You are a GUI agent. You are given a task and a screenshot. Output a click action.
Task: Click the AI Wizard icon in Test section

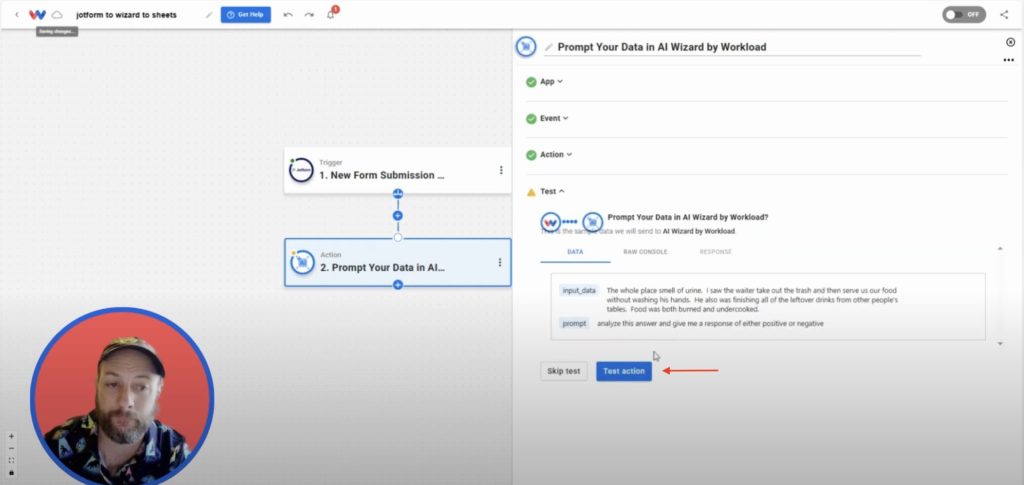tap(592, 222)
